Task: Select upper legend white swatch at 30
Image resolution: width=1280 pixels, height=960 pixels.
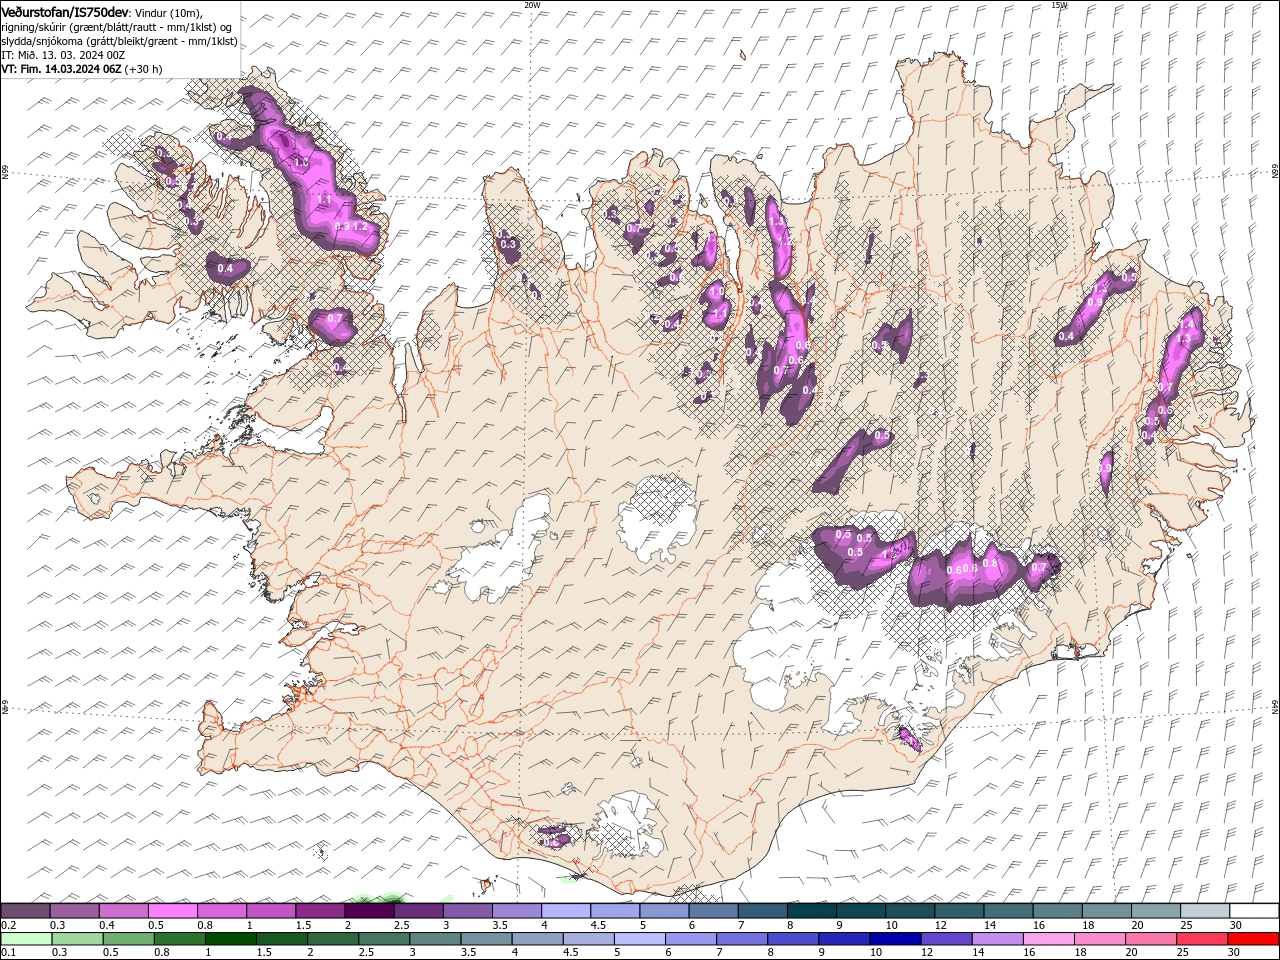Action: [1254, 911]
